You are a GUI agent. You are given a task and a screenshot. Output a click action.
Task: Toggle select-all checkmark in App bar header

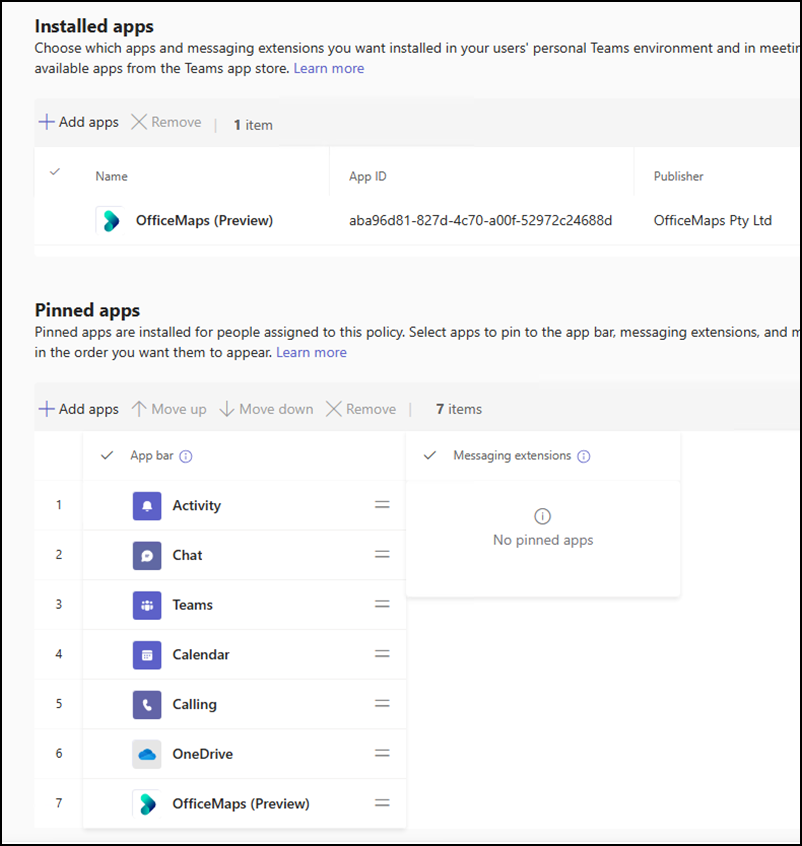coord(107,455)
